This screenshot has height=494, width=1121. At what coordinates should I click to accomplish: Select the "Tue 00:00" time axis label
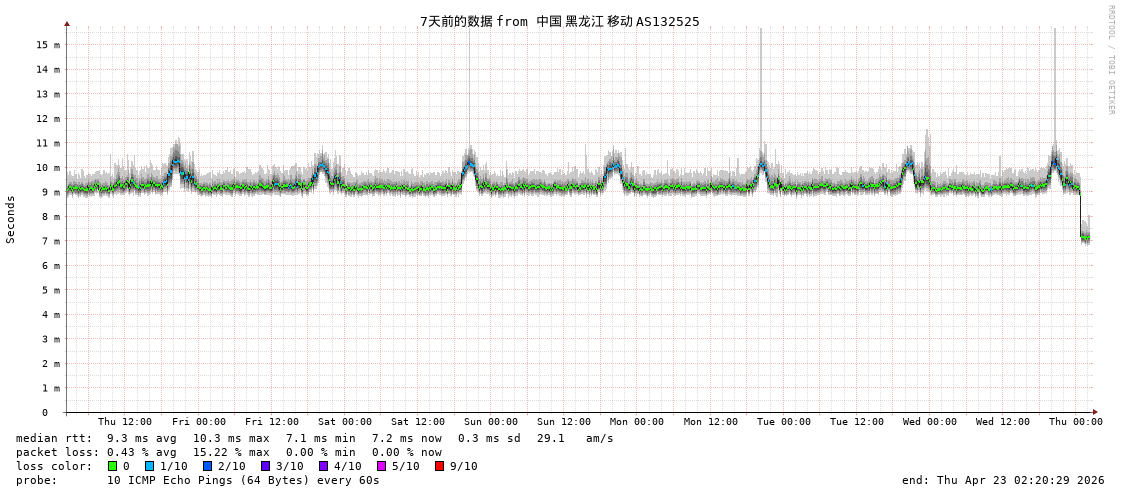(784, 422)
